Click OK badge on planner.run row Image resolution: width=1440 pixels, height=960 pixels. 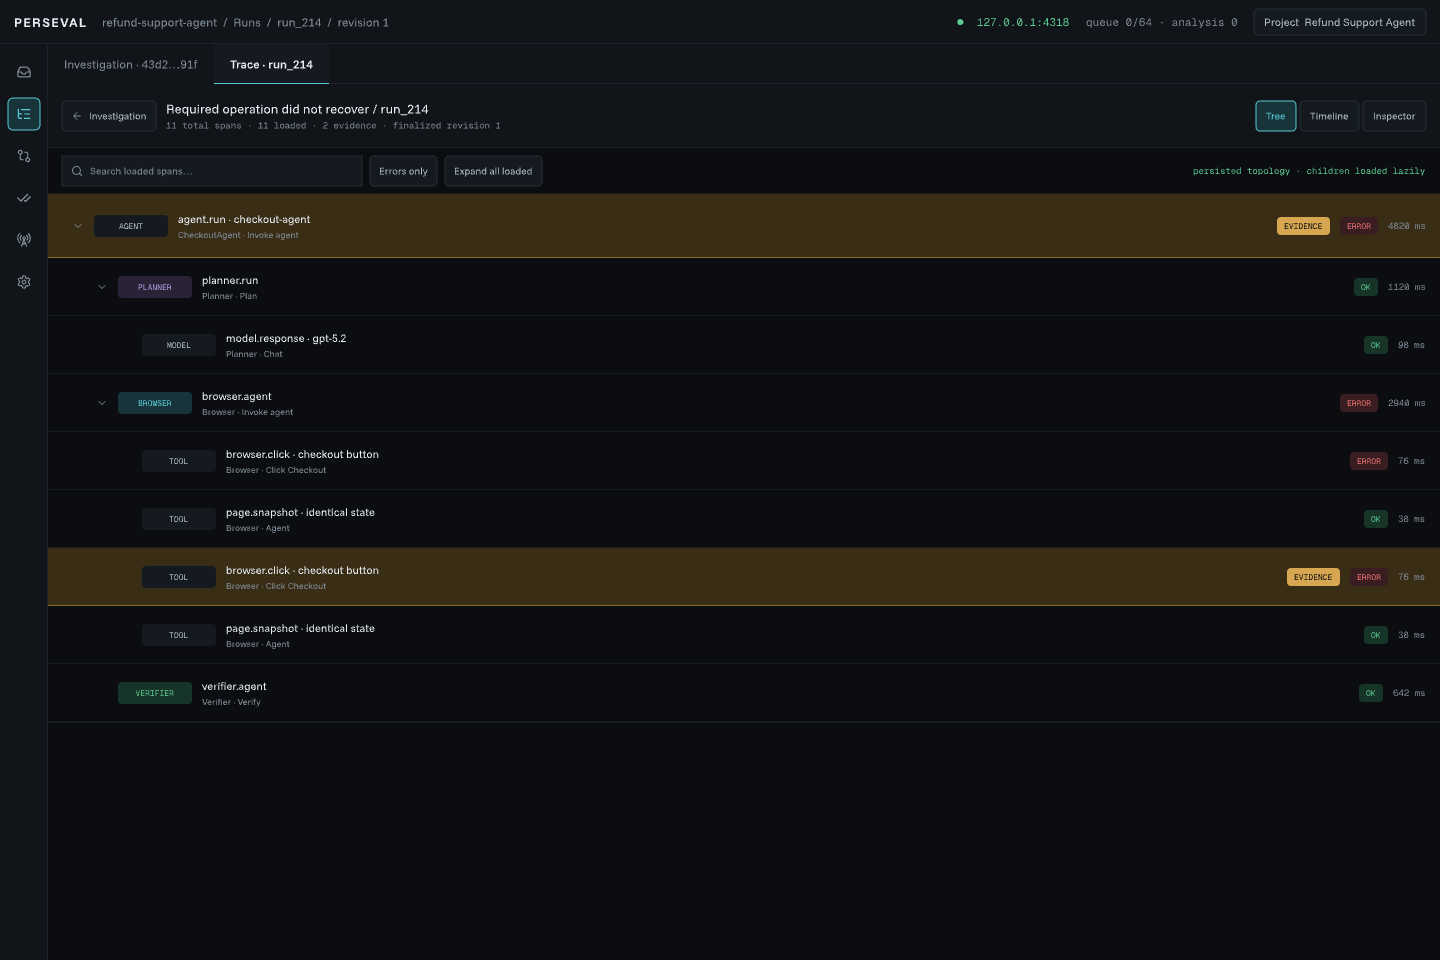pyautogui.click(x=1366, y=287)
